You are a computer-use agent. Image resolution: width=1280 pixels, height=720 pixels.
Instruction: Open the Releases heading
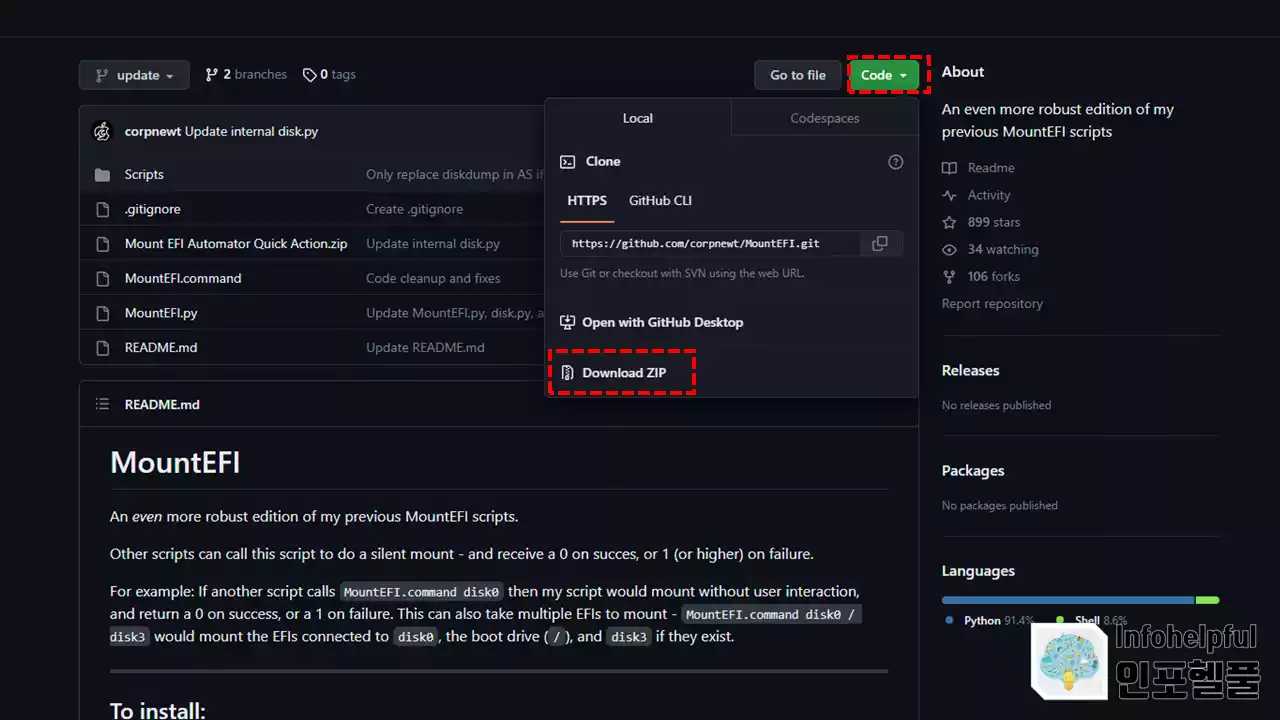point(970,371)
